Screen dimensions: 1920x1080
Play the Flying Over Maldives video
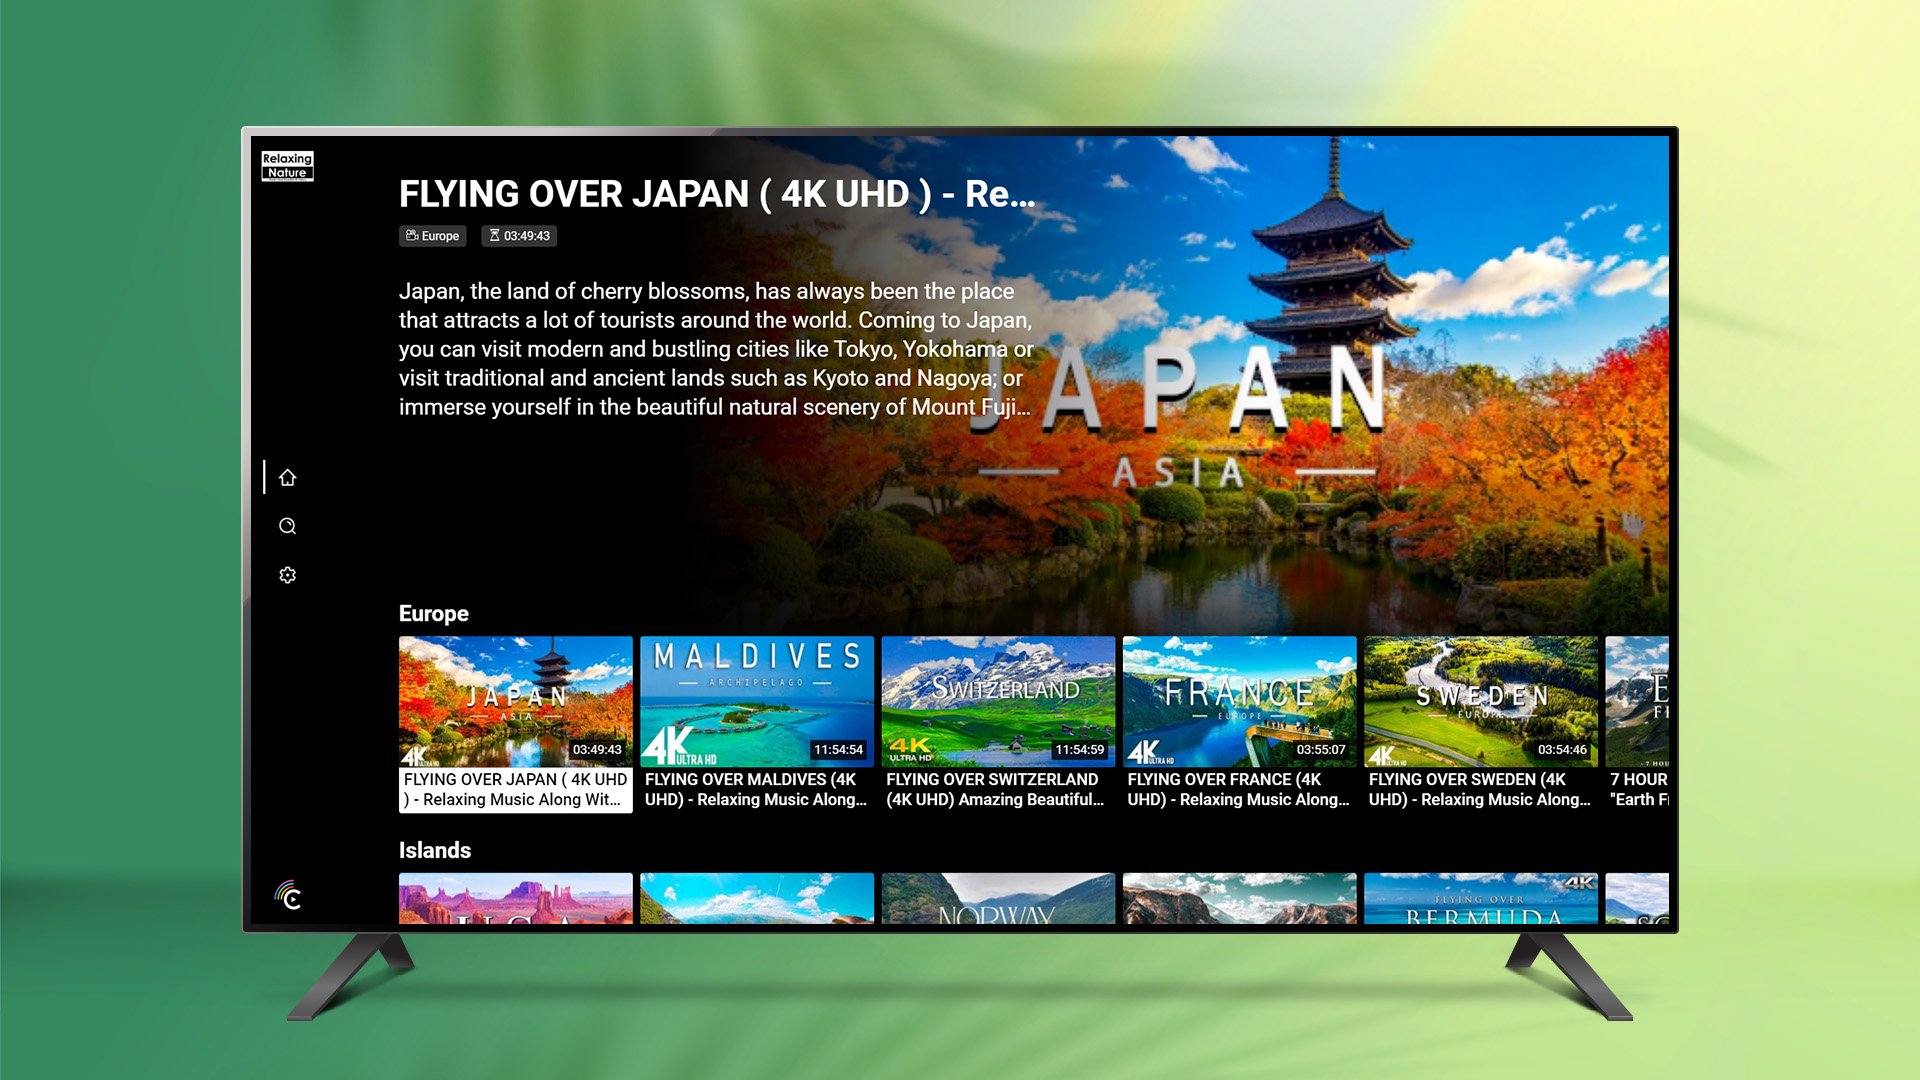[756, 702]
